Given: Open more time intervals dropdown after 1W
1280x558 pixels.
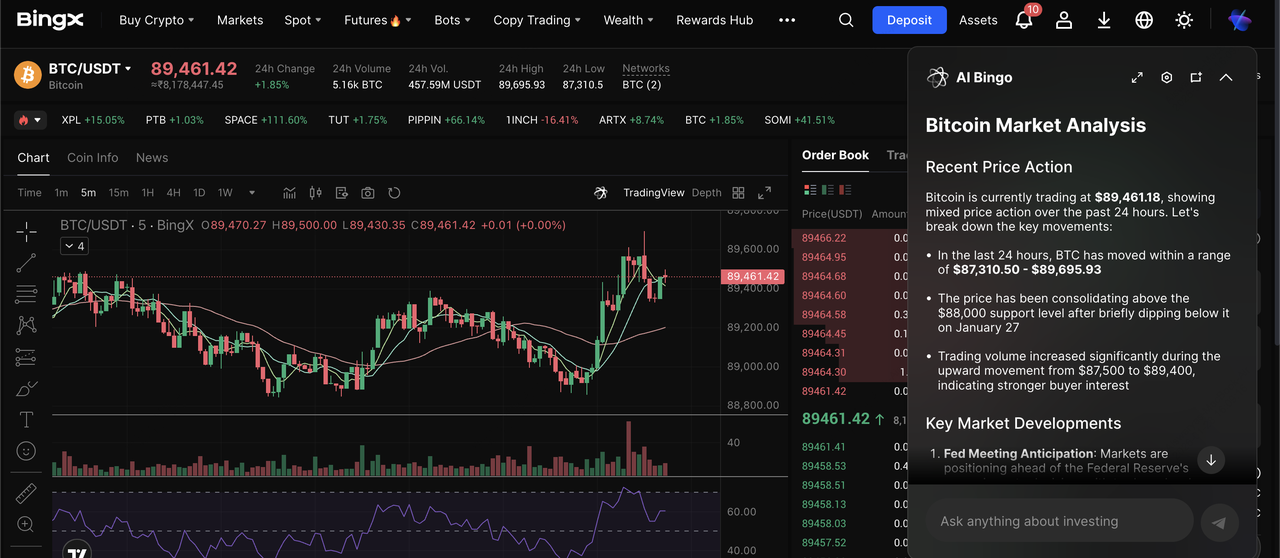Looking at the screenshot, I should pos(252,193).
